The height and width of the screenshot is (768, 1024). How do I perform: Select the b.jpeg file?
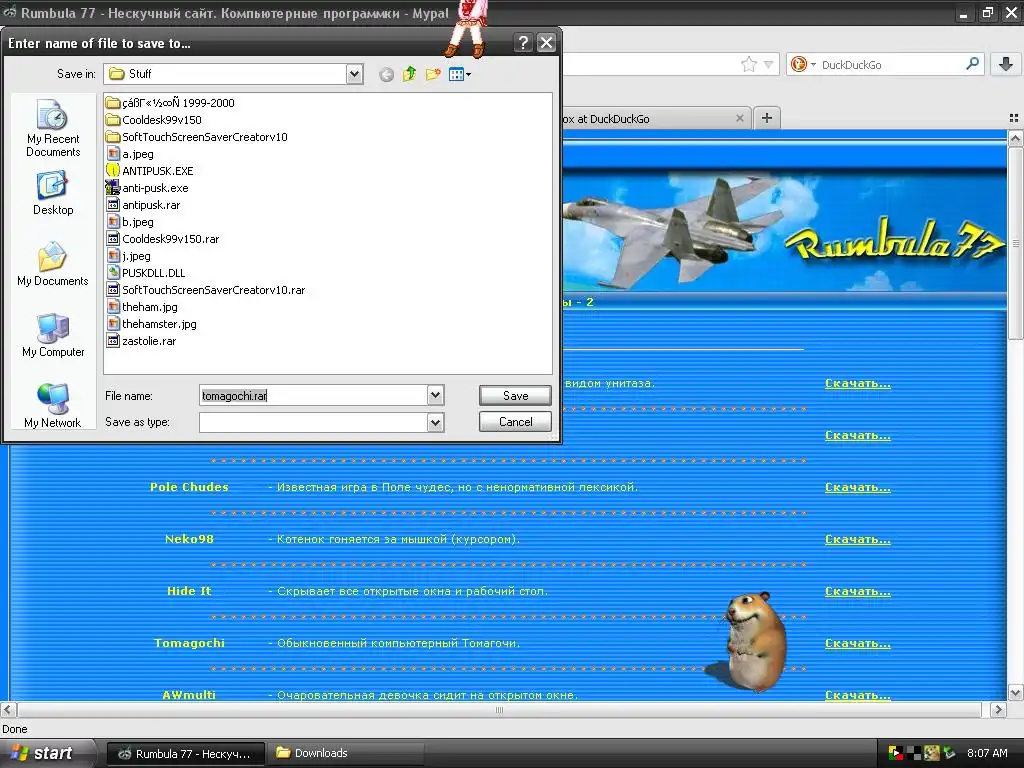pos(131,221)
